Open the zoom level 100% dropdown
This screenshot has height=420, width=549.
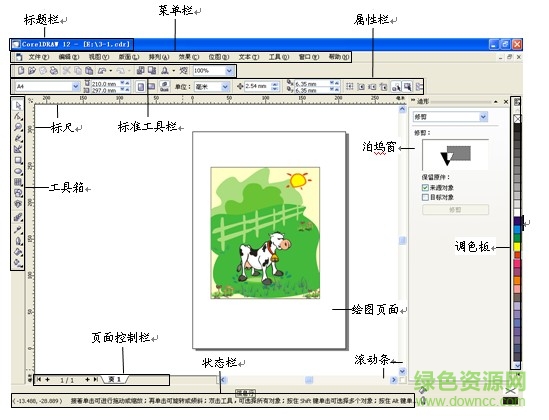click(229, 71)
